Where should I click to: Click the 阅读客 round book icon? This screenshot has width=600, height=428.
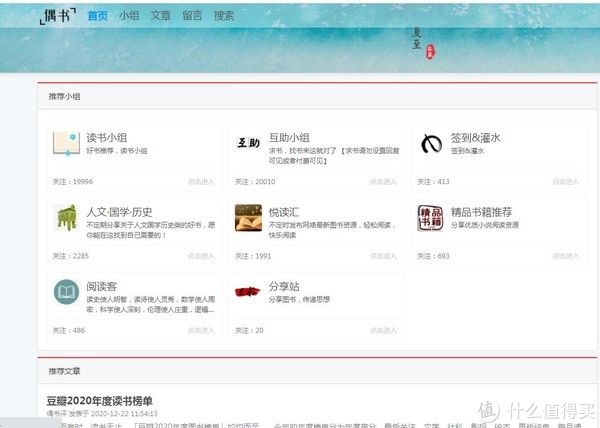point(67,292)
